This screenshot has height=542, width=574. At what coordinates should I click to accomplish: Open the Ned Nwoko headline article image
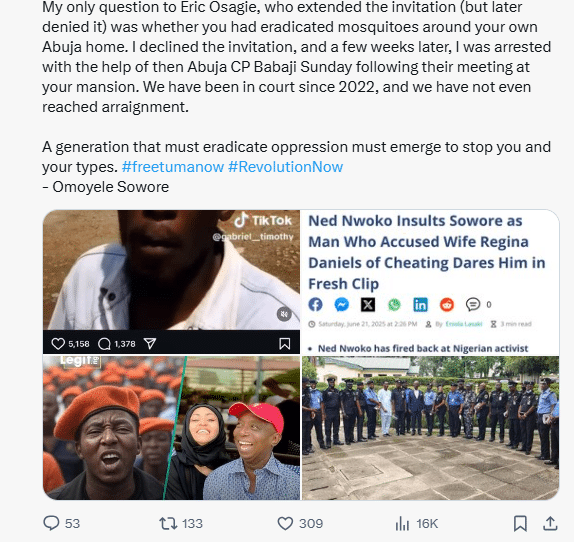click(430, 282)
